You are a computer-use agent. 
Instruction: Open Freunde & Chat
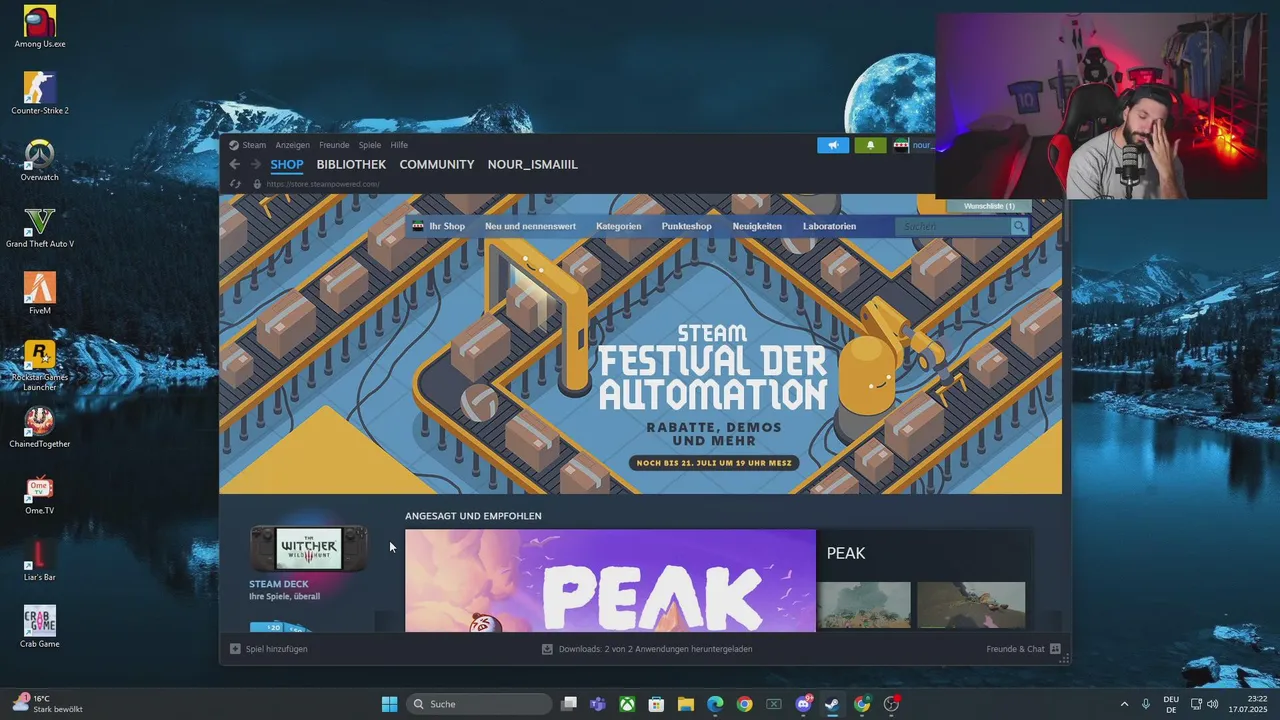point(1023,649)
